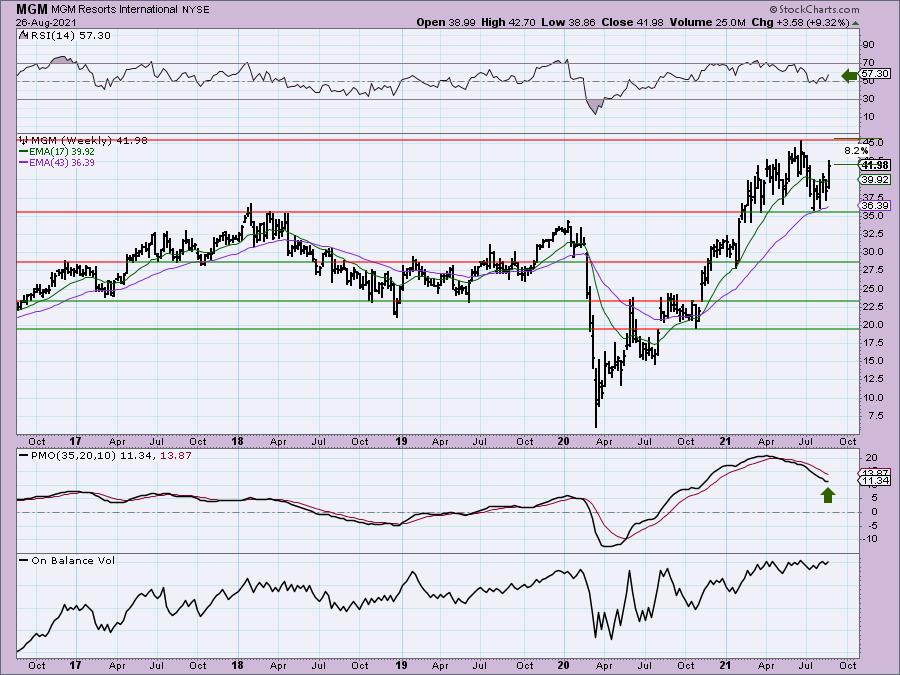Click the PMO(35,20,10) 11.34, 13.87 label

click(111, 456)
